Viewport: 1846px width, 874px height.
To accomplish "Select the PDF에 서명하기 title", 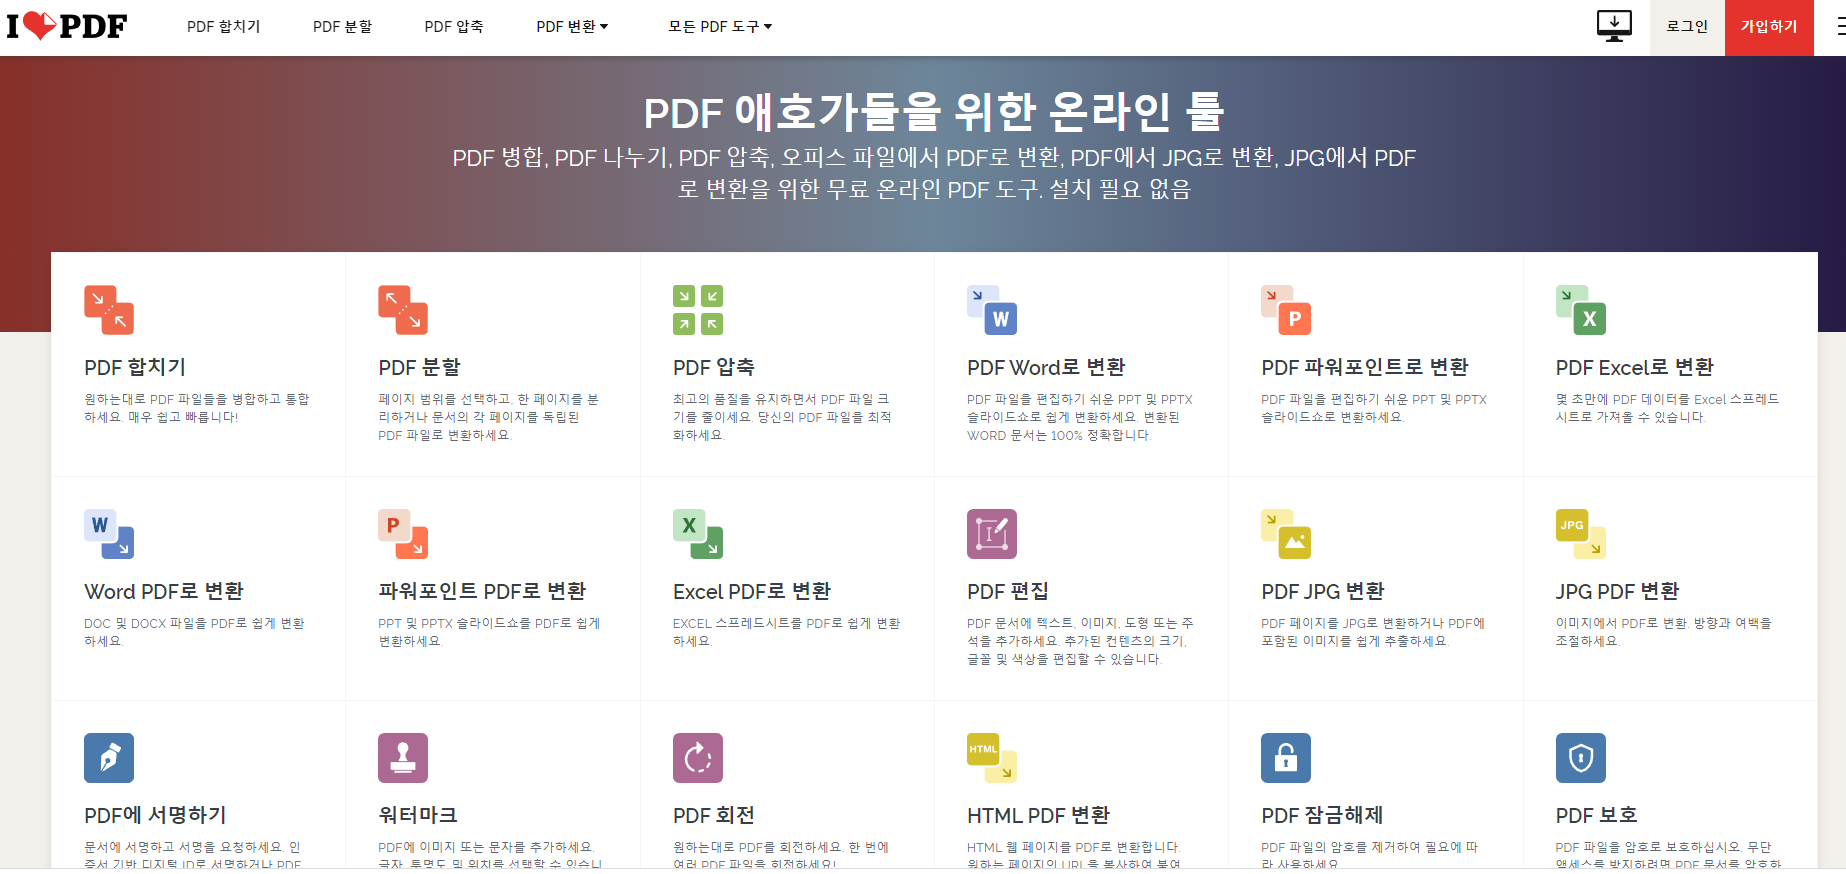I will pyautogui.click(x=155, y=815).
